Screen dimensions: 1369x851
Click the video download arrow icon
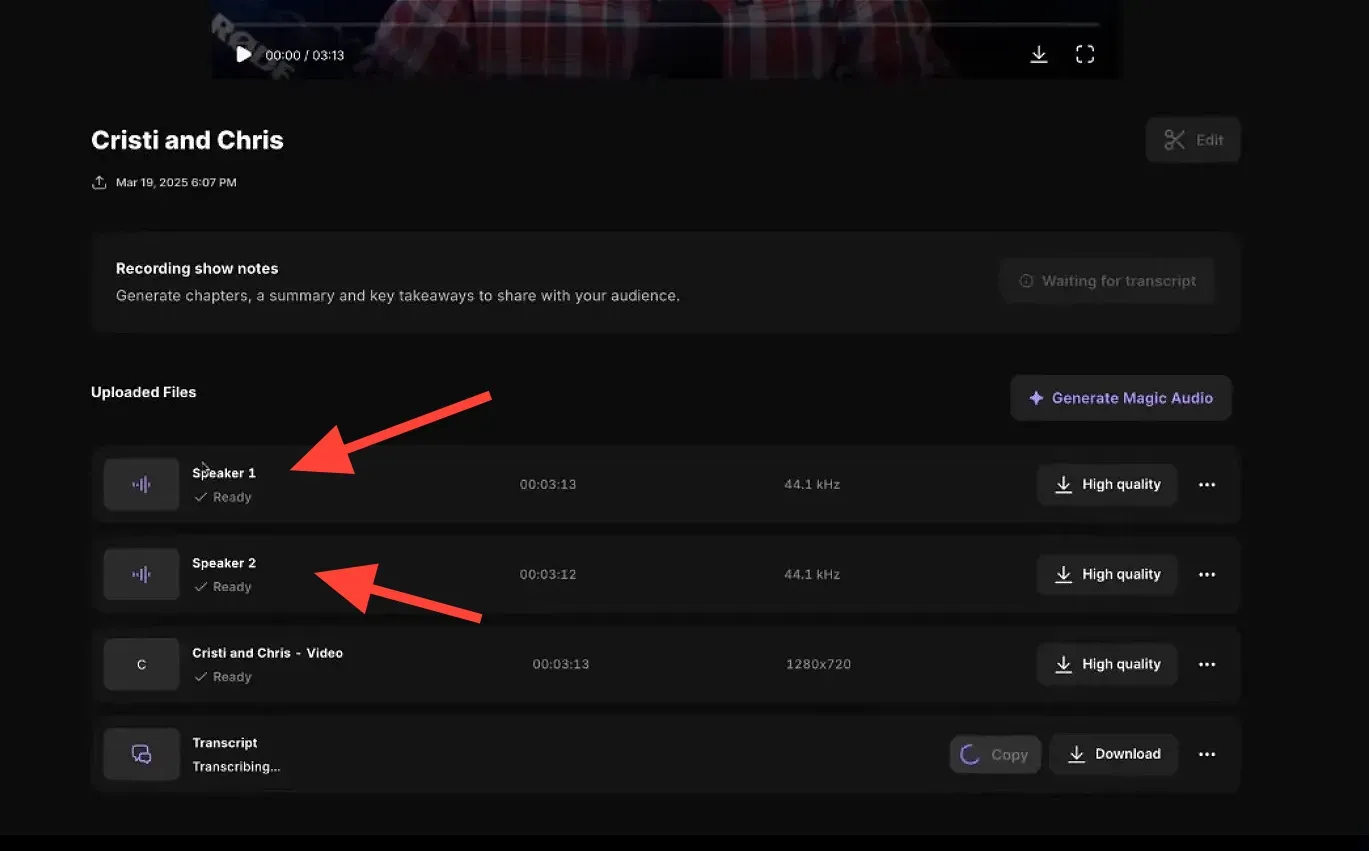[1039, 54]
